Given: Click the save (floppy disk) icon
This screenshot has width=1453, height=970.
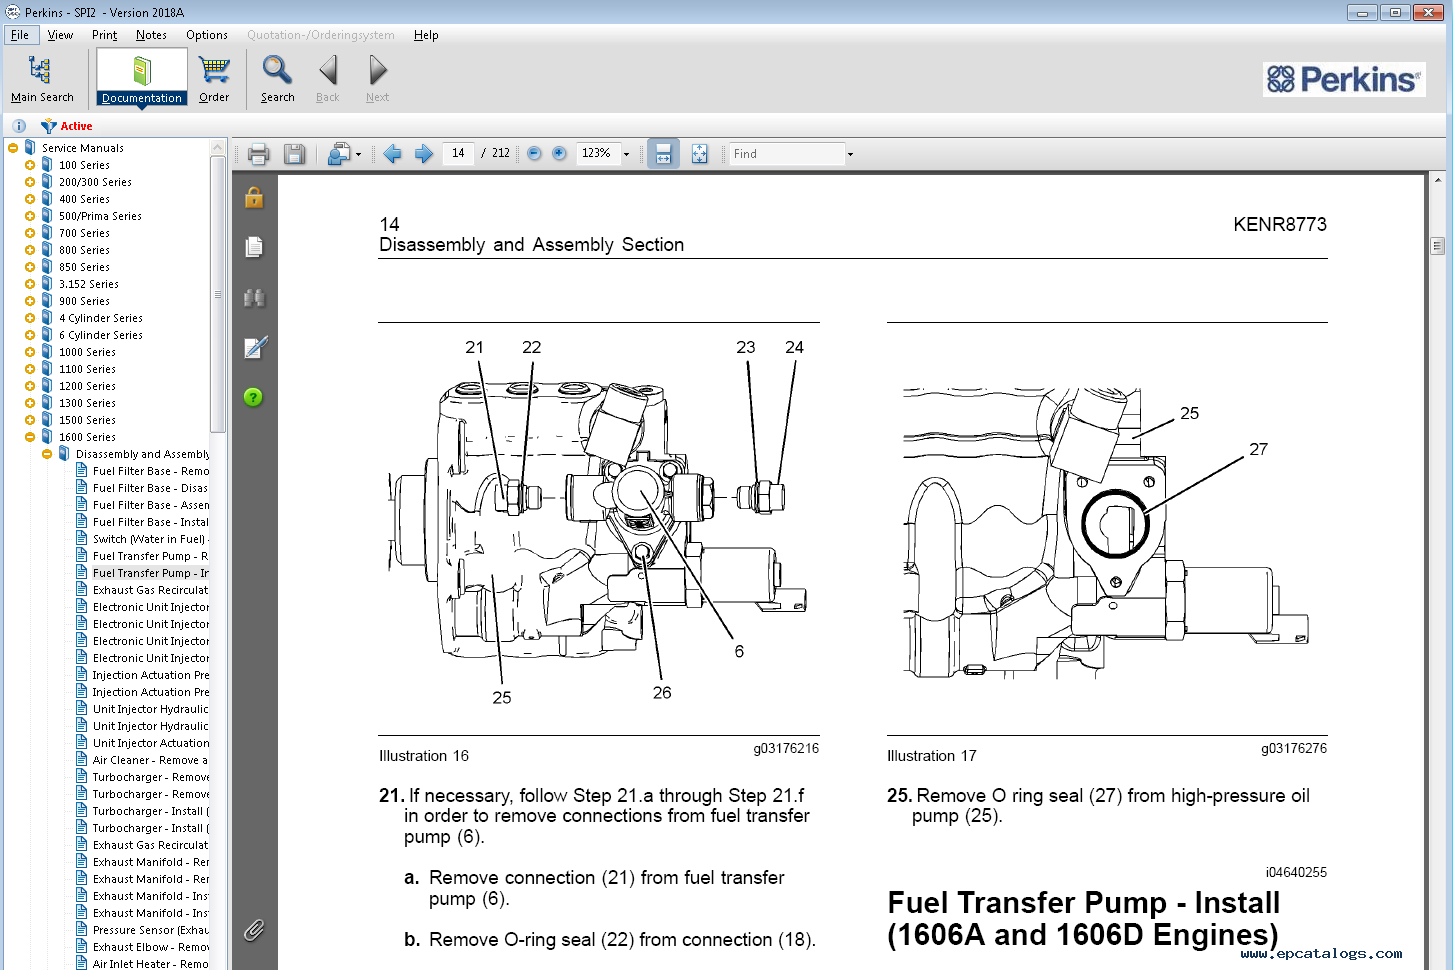Looking at the screenshot, I should coord(294,154).
